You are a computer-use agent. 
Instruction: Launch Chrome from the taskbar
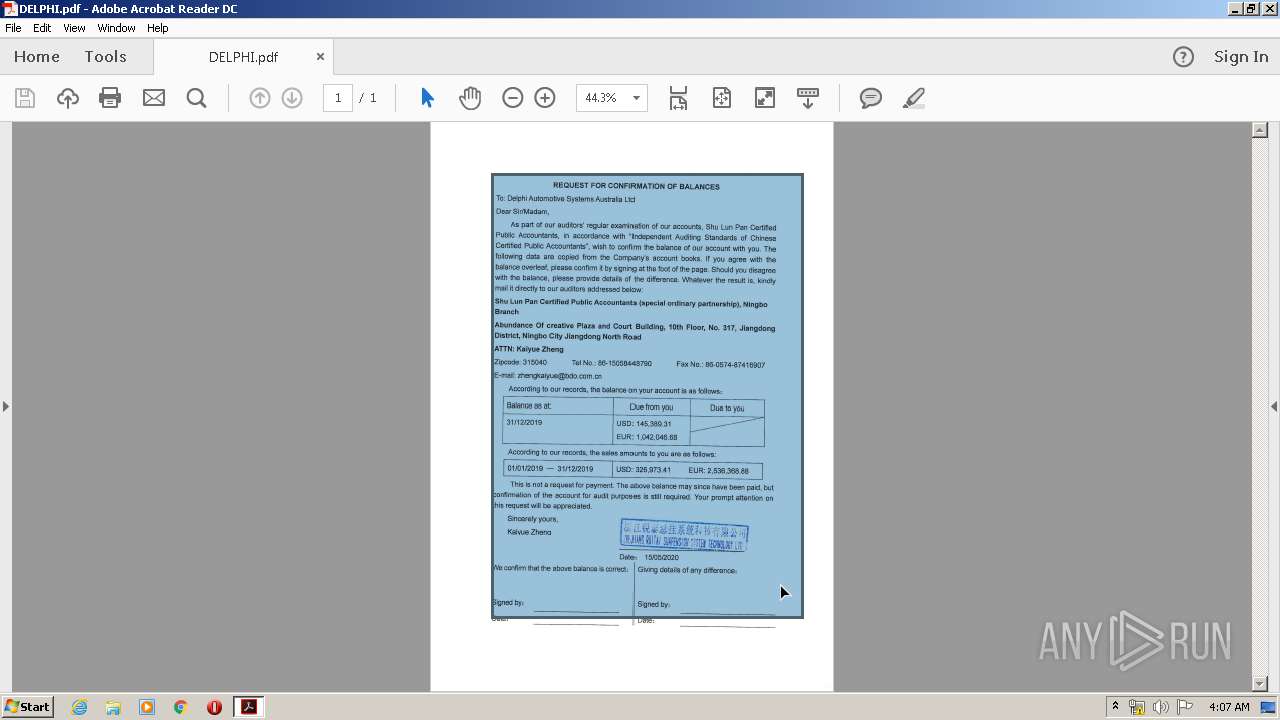[x=181, y=707]
